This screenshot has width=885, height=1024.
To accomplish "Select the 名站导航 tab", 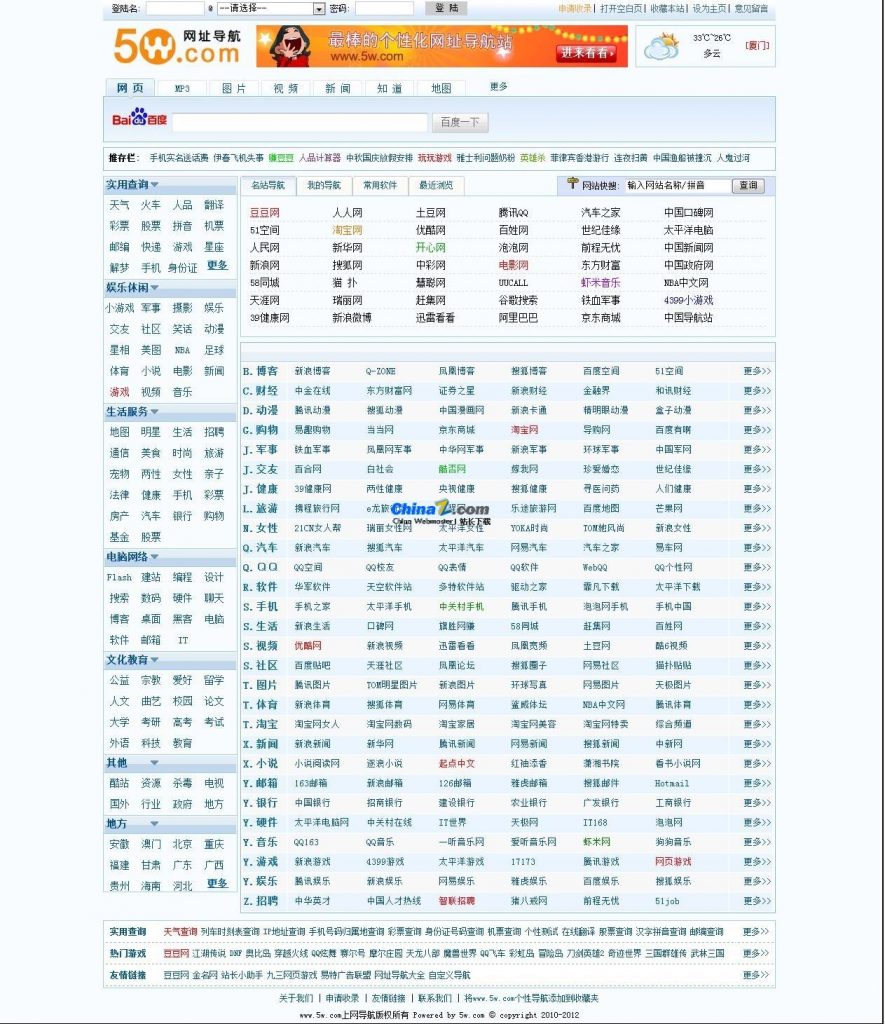I will (x=268, y=185).
